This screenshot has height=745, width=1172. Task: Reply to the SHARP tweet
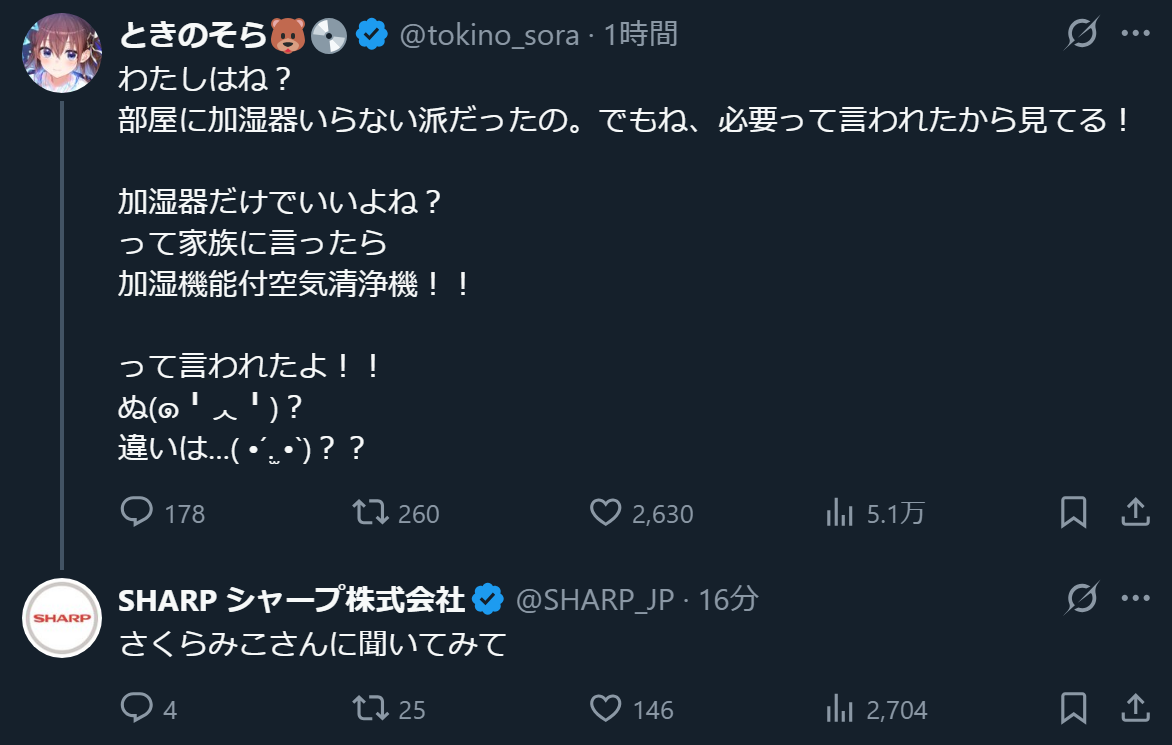[135, 709]
